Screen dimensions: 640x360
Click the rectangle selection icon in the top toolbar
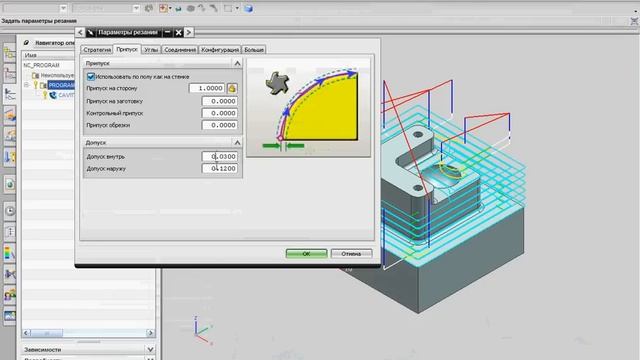tap(228, 8)
